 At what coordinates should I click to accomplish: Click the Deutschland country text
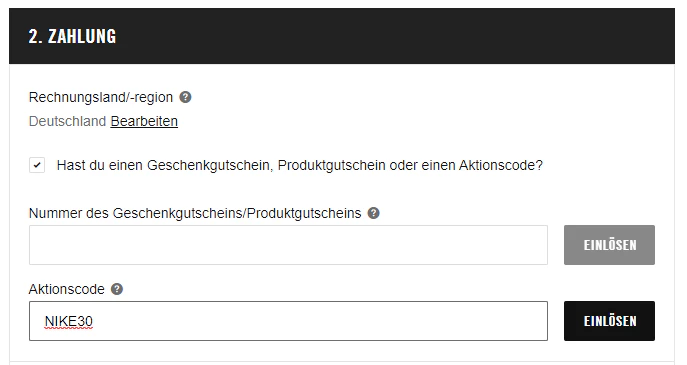[67, 121]
